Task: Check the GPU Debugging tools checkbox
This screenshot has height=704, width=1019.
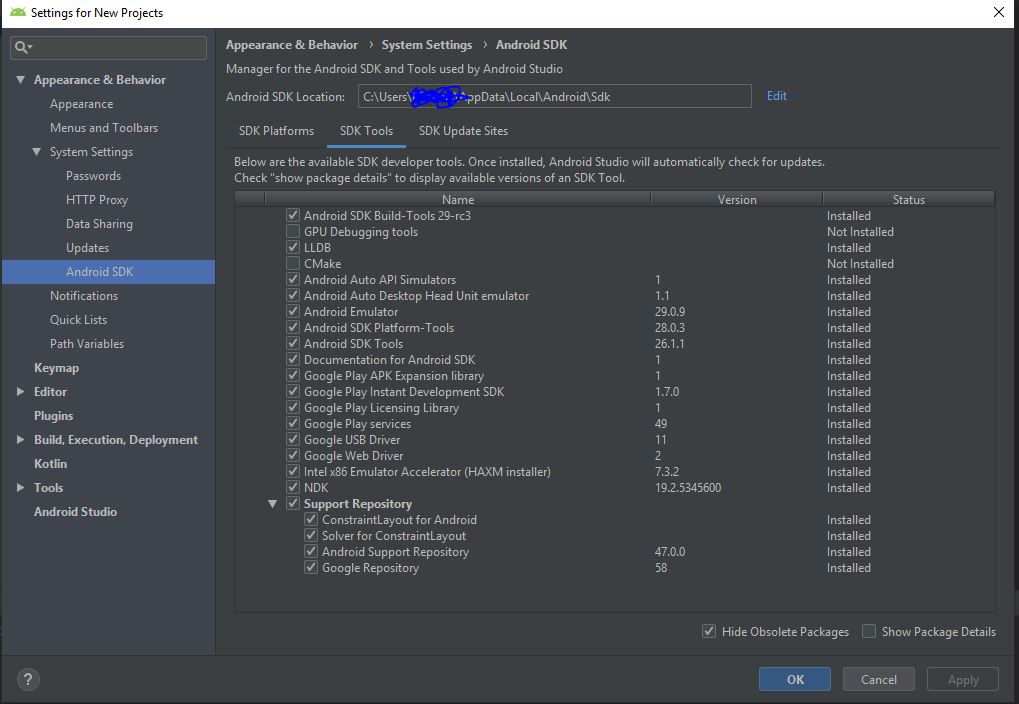Action: (293, 232)
